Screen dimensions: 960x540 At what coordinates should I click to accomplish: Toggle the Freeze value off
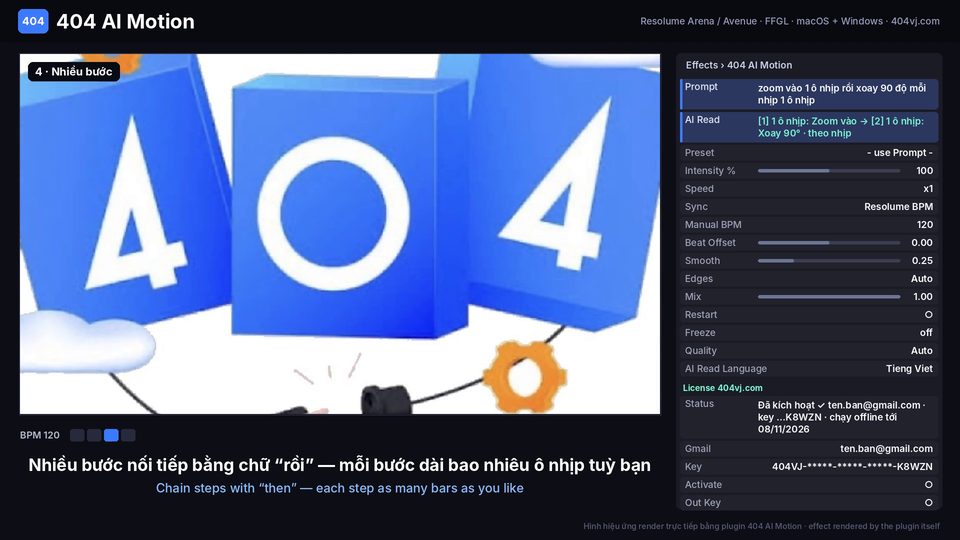926,332
